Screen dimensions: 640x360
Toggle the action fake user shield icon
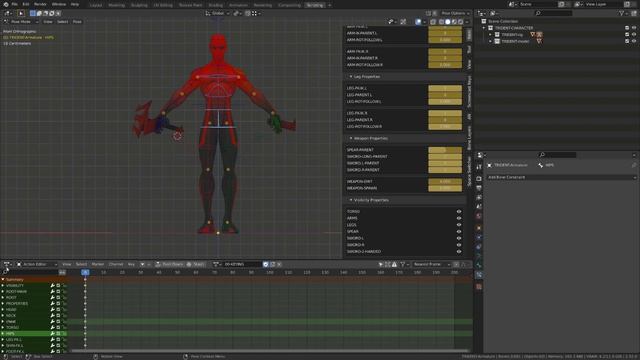coord(266,264)
